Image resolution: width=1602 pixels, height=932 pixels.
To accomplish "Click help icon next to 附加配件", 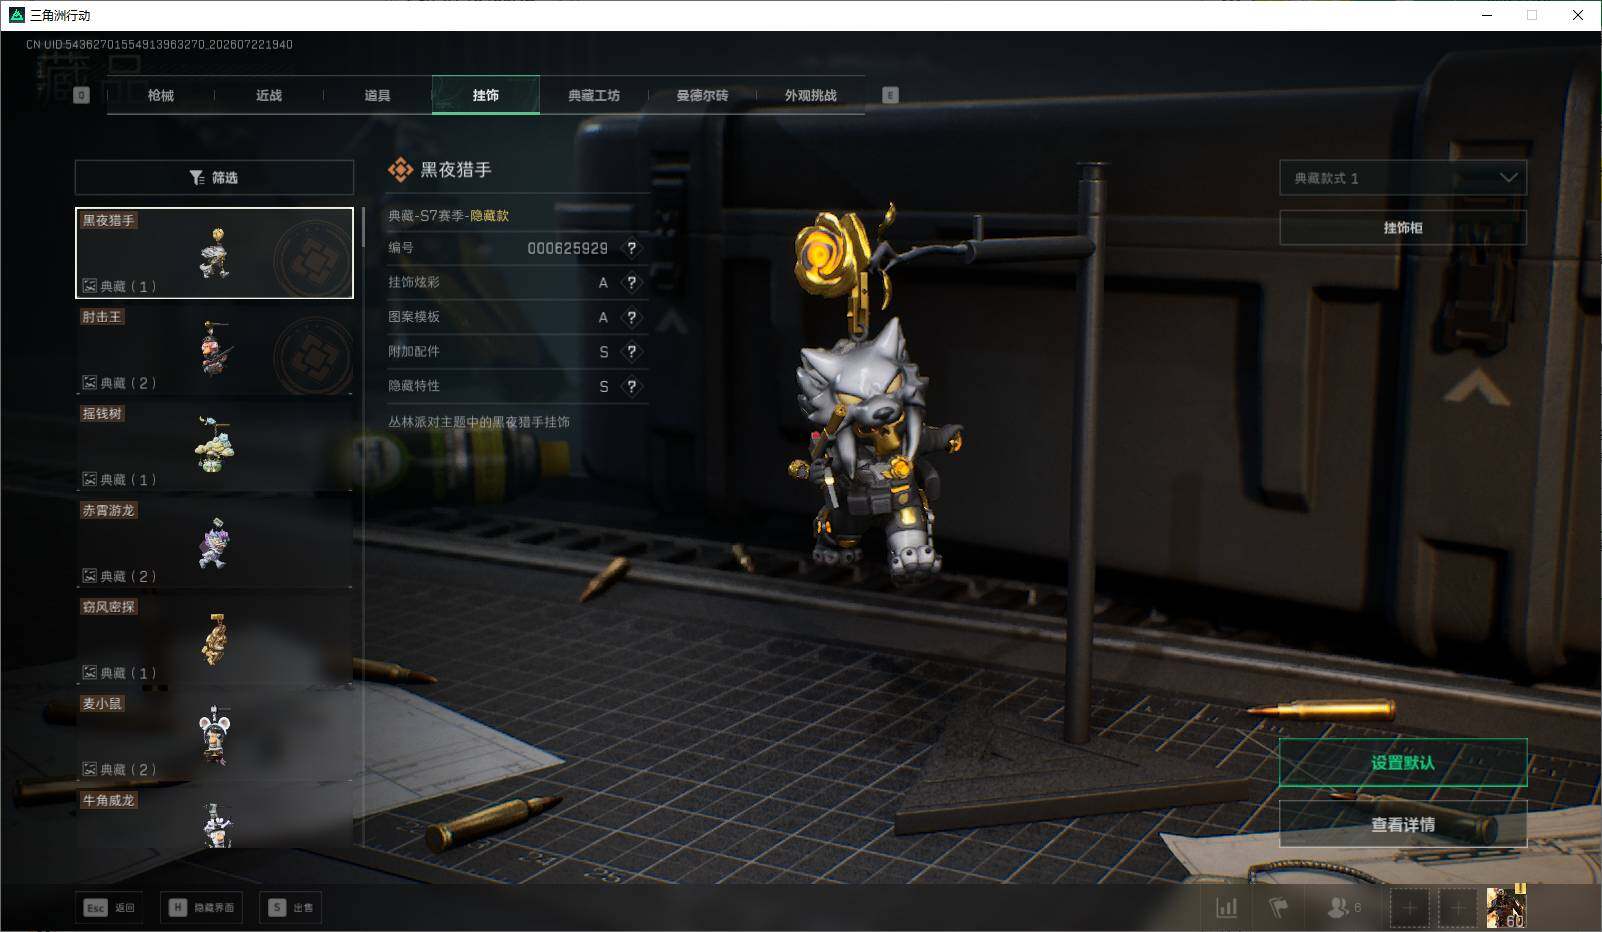I will [x=631, y=352].
